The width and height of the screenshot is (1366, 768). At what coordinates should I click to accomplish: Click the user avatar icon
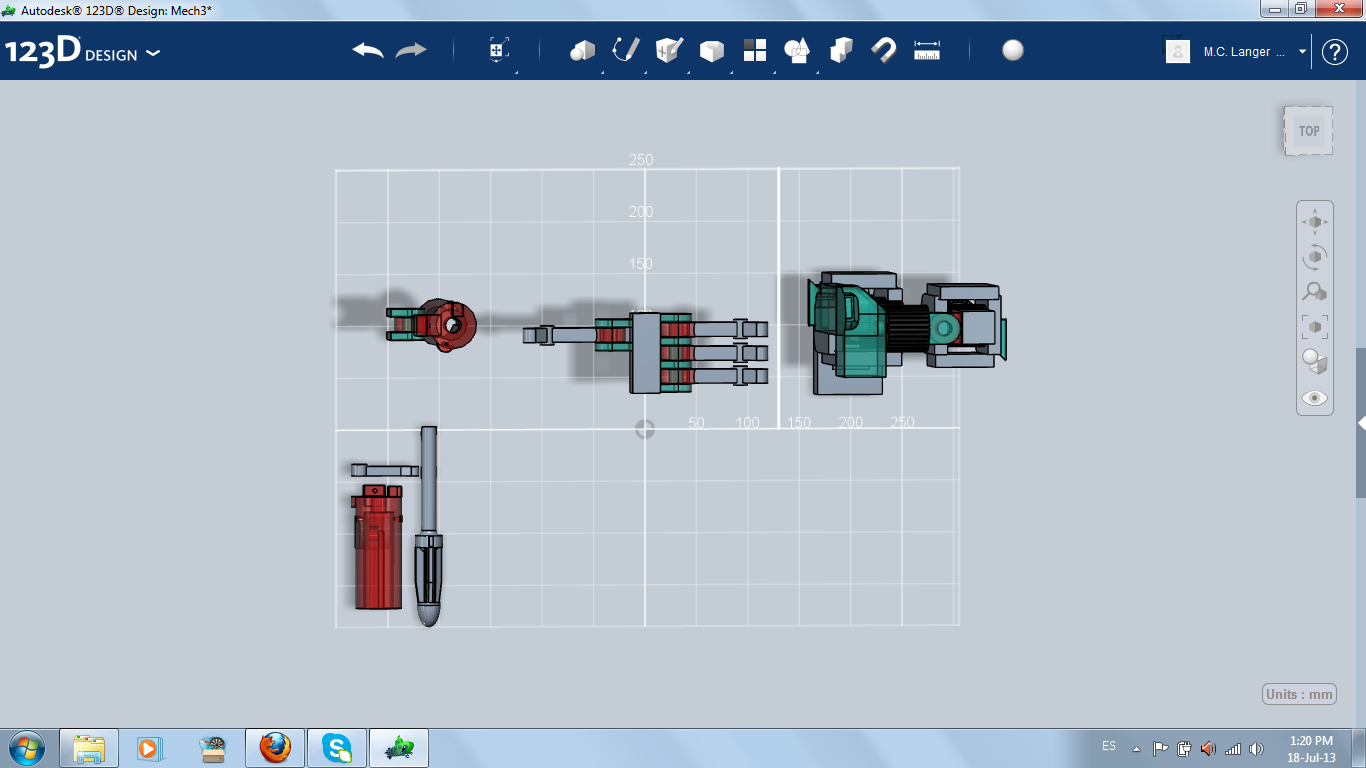[x=1178, y=51]
